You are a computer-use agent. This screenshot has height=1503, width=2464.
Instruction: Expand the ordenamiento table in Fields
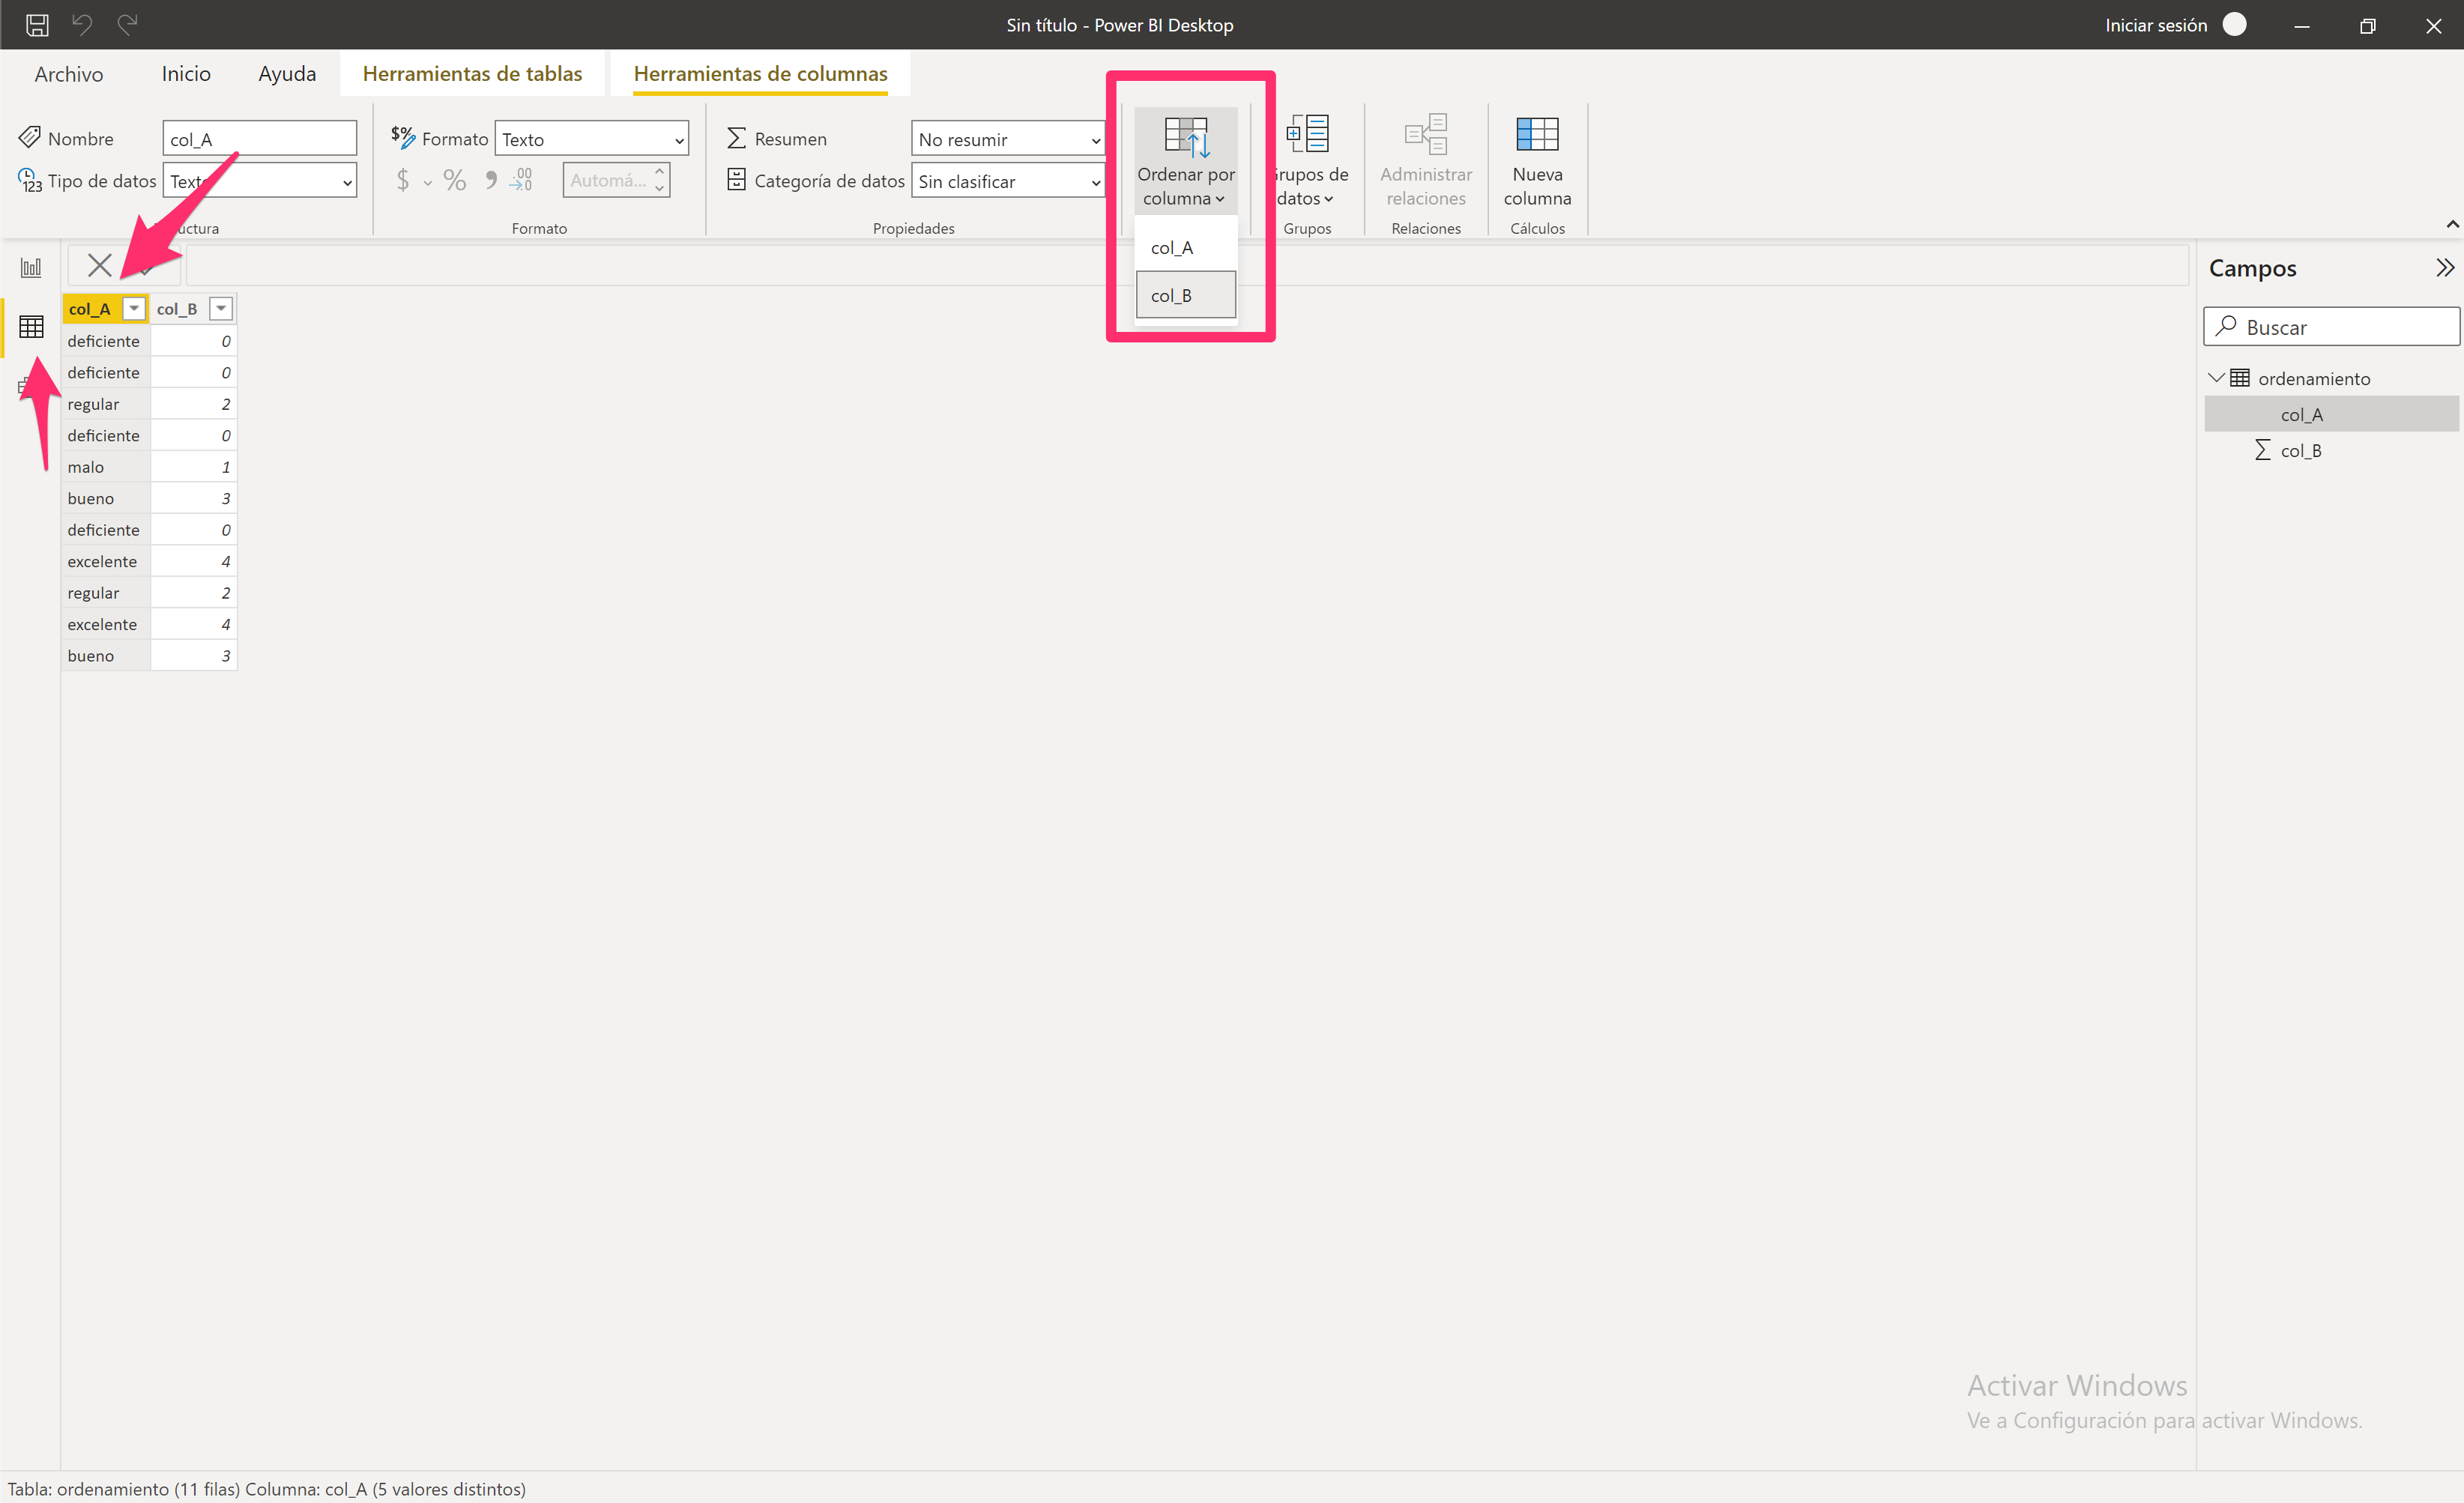pyautogui.click(x=2220, y=377)
